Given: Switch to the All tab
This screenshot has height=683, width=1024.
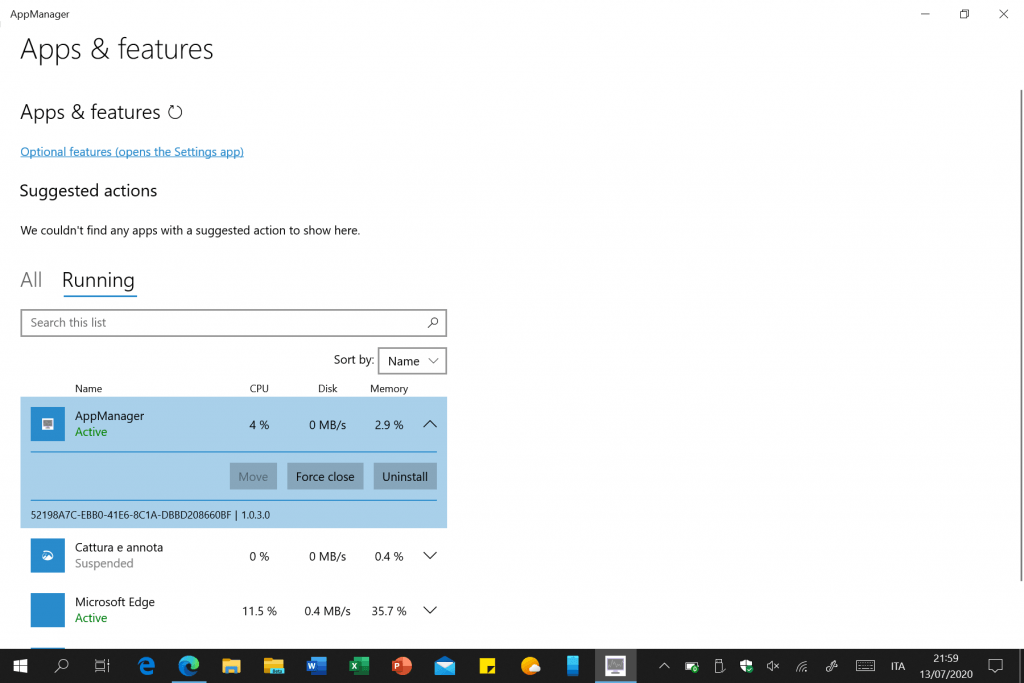Looking at the screenshot, I should tap(31, 280).
